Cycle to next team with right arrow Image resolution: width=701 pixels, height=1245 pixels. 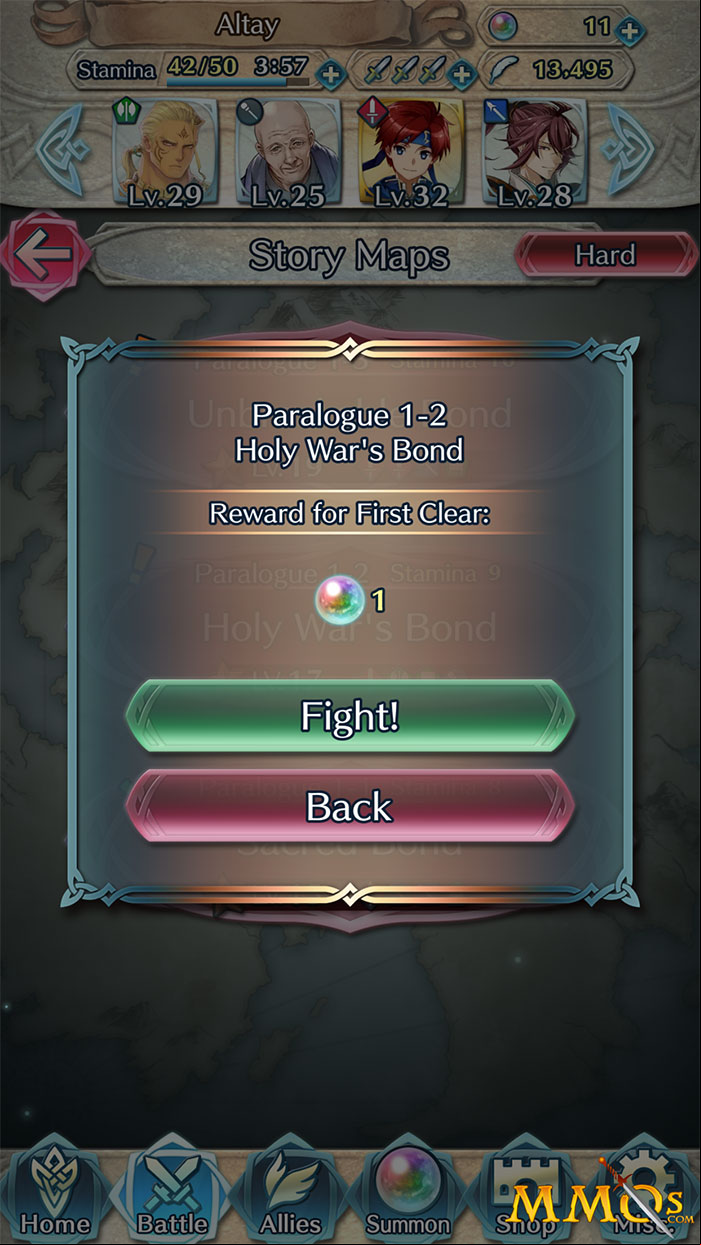(632, 147)
